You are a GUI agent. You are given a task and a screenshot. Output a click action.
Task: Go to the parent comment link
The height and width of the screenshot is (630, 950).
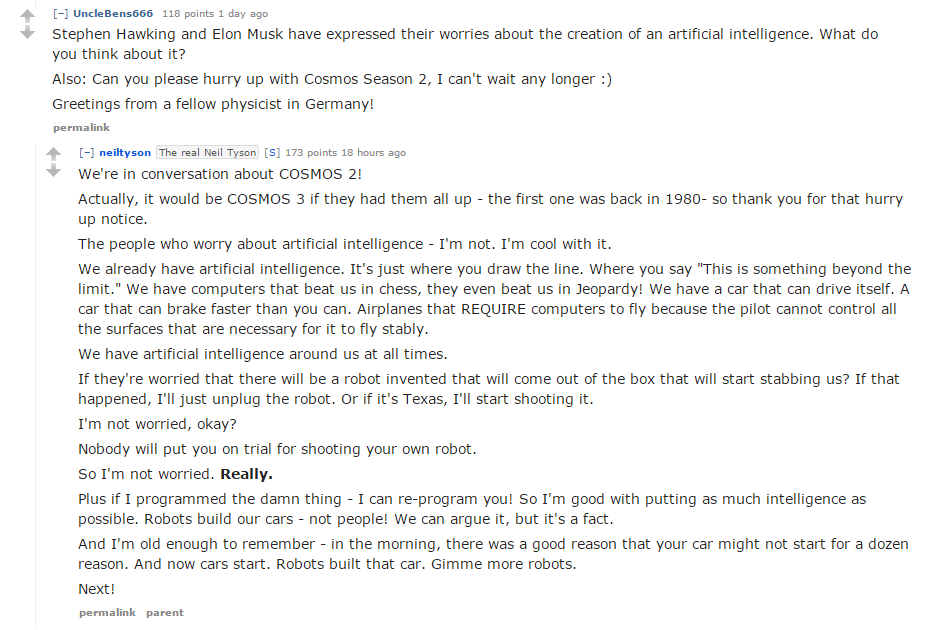(x=165, y=612)
